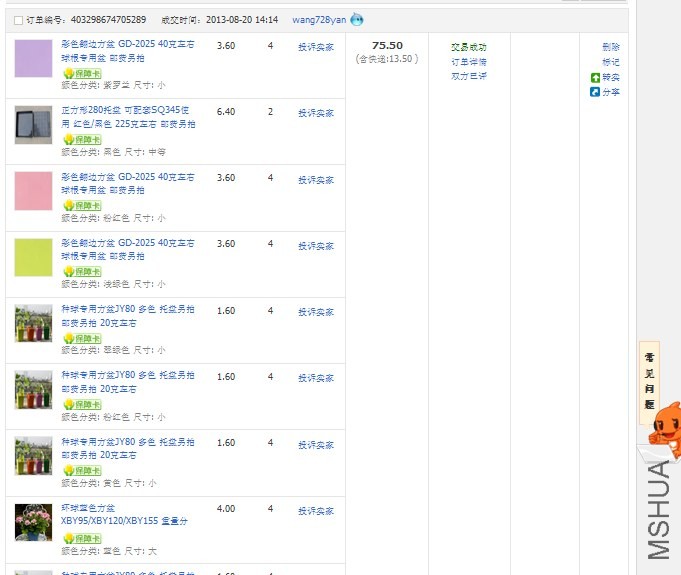Click 投诉卖家 for the 正方形280托盘 item
Viewport: 681px width, 575px height.
316,113
